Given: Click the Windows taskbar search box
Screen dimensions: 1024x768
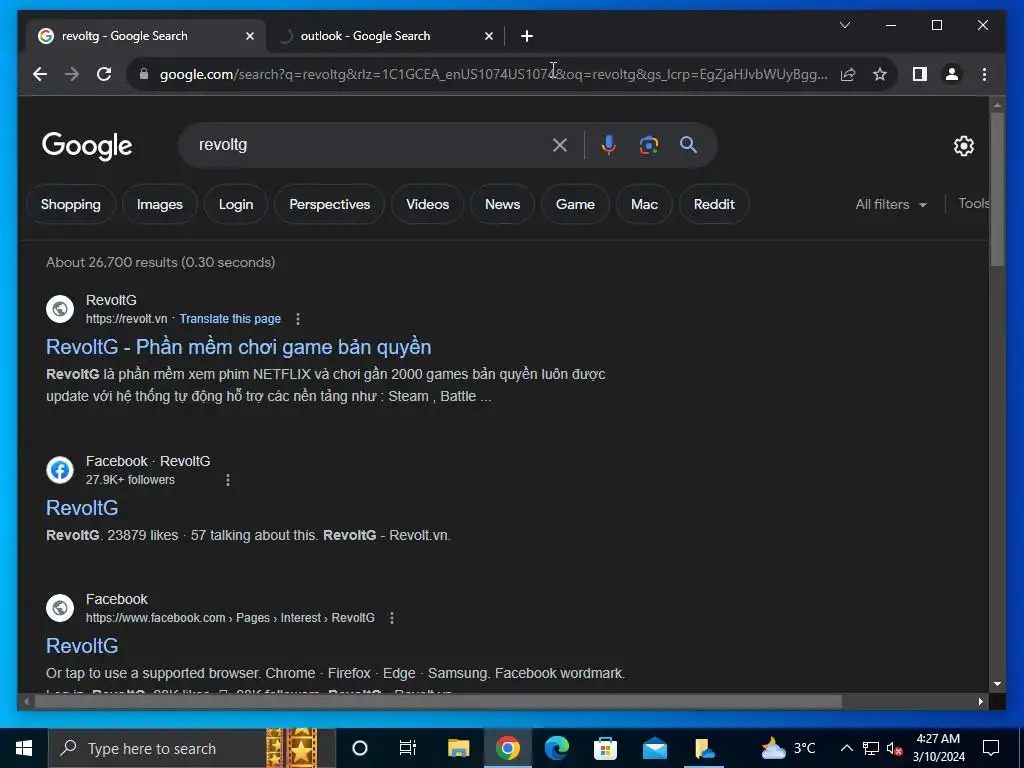Looking at the screenshot, I should point(191,748).
